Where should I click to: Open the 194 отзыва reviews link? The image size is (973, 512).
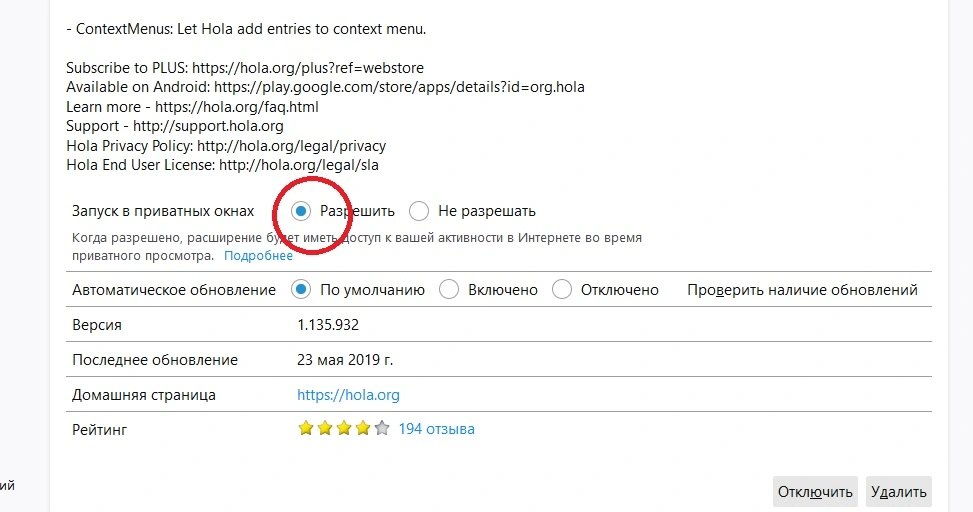pos(436,429)
